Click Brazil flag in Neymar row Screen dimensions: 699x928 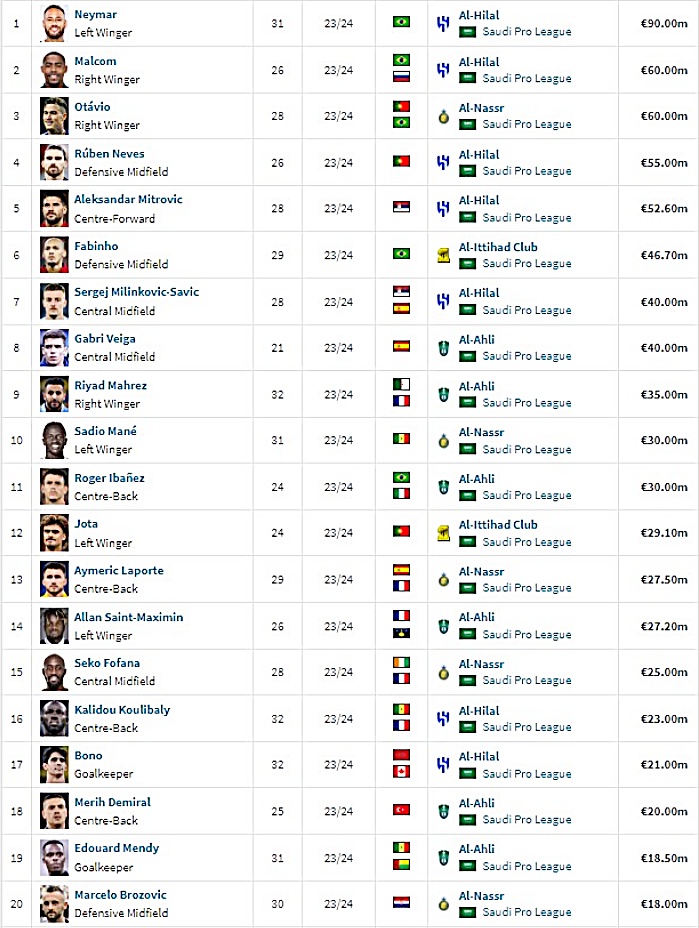point(401,22)
